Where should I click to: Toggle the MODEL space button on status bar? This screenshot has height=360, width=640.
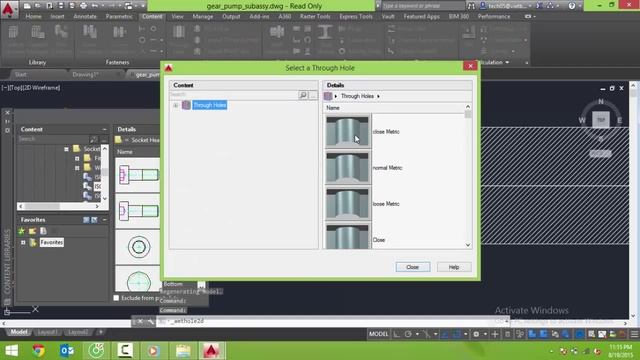pos(378,334)
